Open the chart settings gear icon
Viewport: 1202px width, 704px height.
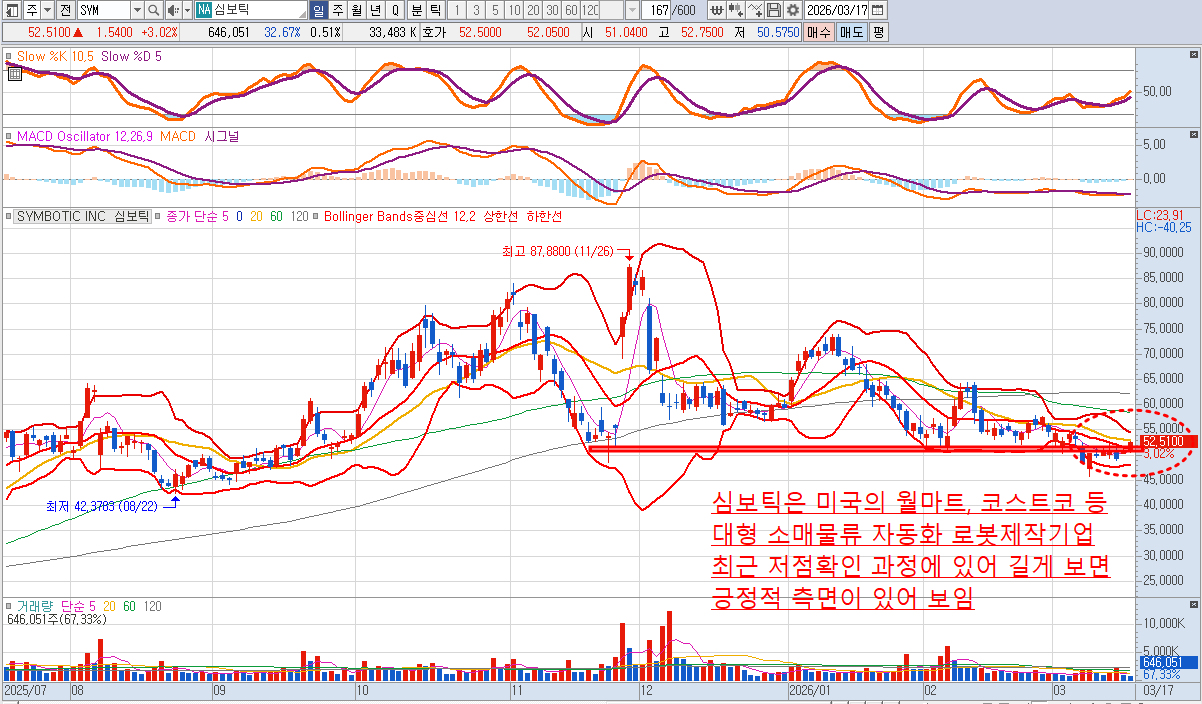[x=793, y=10]
